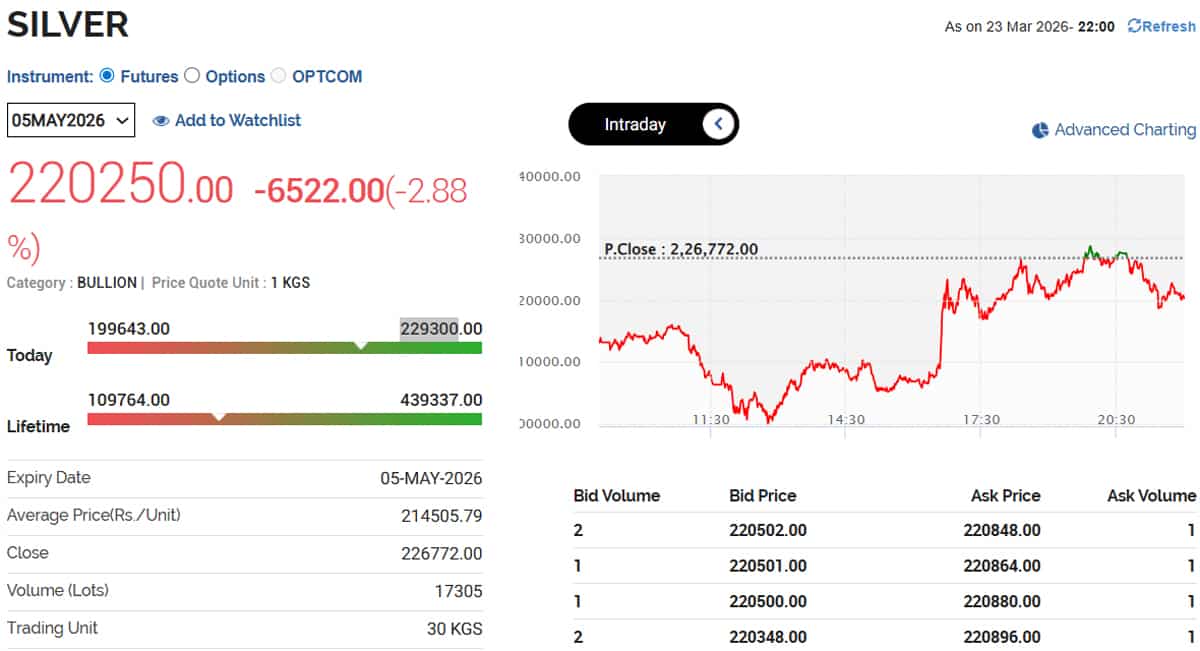Click the Lifetime price range bar
Viewport: 1200px width, 651px height.
[285, 418]
